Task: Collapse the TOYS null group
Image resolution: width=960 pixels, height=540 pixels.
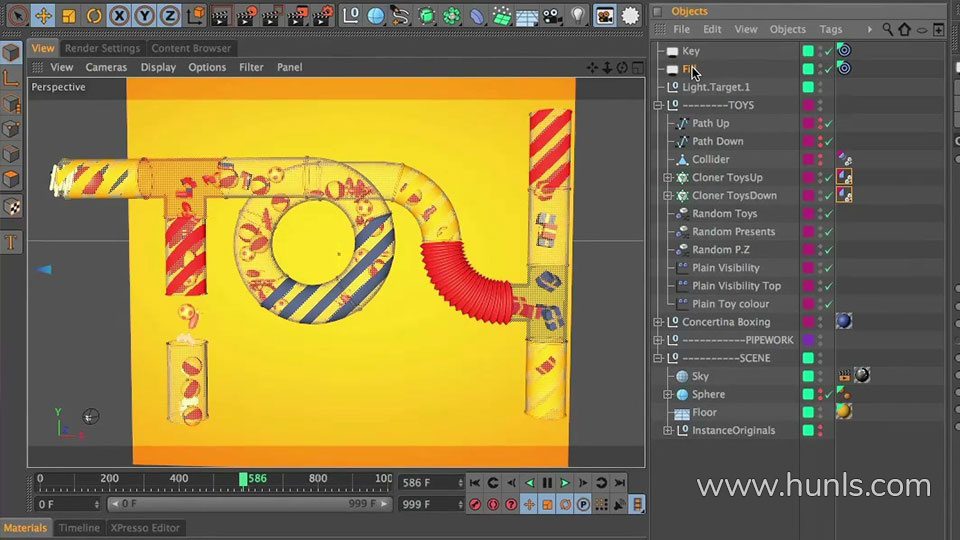Action: pos(658,105)
